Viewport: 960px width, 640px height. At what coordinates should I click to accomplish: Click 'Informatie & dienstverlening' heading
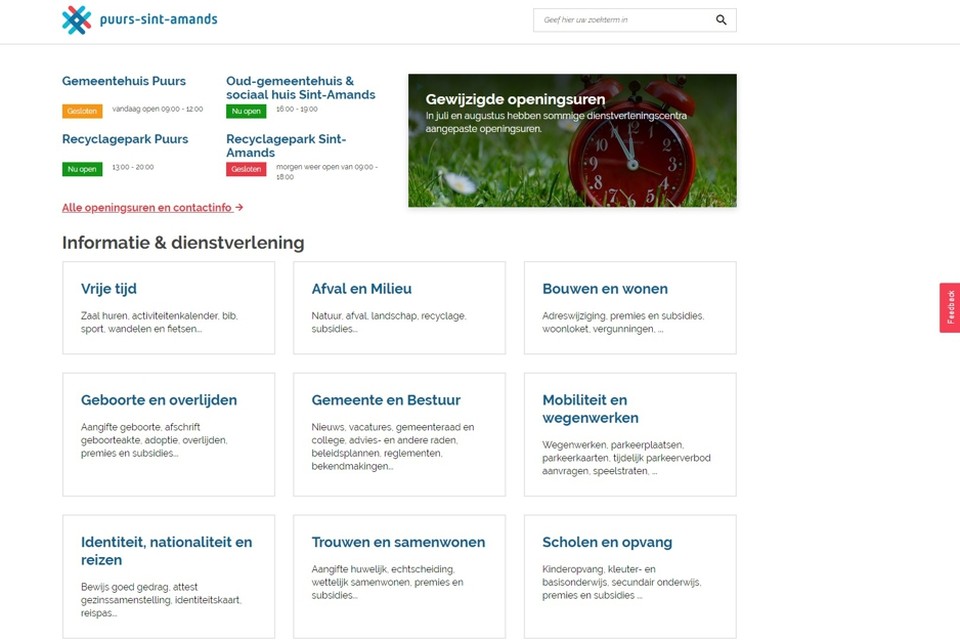(x=183, y=243)
